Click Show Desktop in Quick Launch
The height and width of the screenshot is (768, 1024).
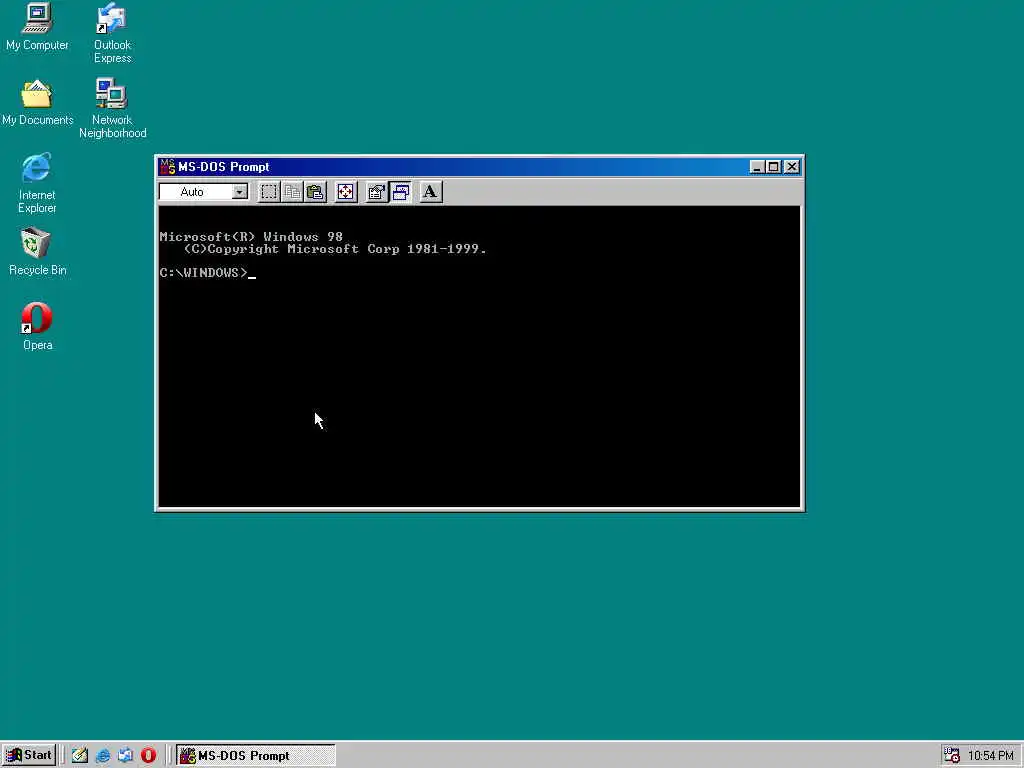click(x=80, y=756)
